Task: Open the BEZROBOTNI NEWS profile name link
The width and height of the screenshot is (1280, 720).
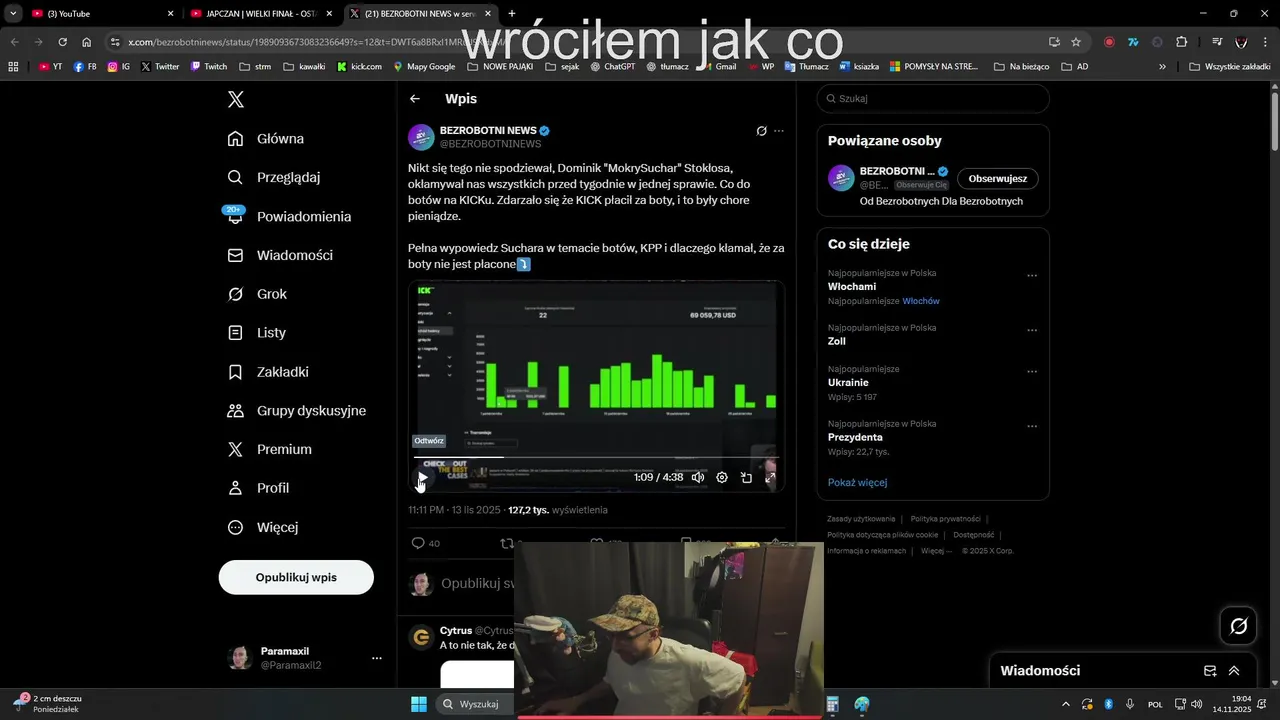Action: coord(488,130)
